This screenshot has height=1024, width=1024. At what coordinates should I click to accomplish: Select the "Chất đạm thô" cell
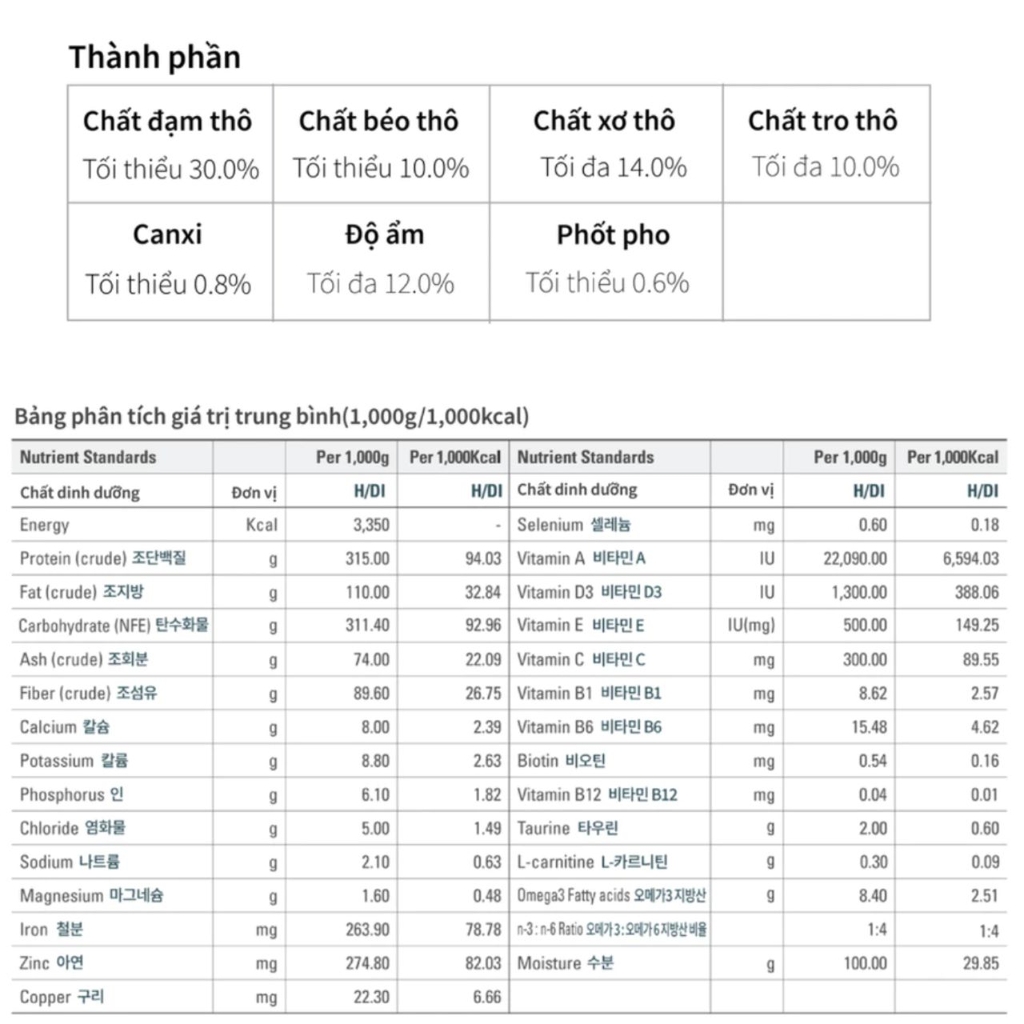(170, 144)
